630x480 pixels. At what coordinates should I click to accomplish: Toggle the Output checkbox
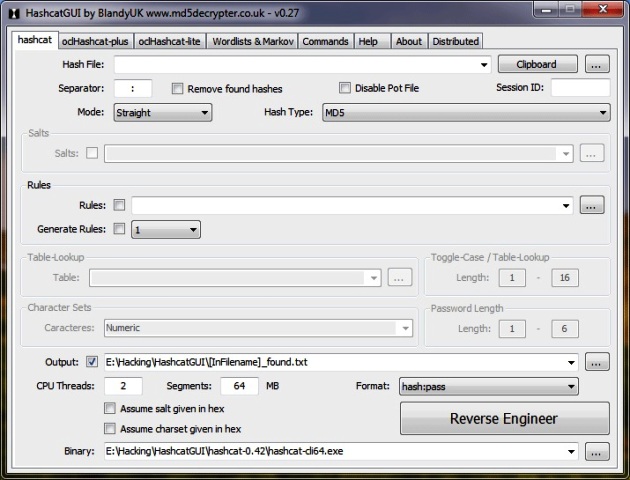pyautogui.click(x=92, y=362)
